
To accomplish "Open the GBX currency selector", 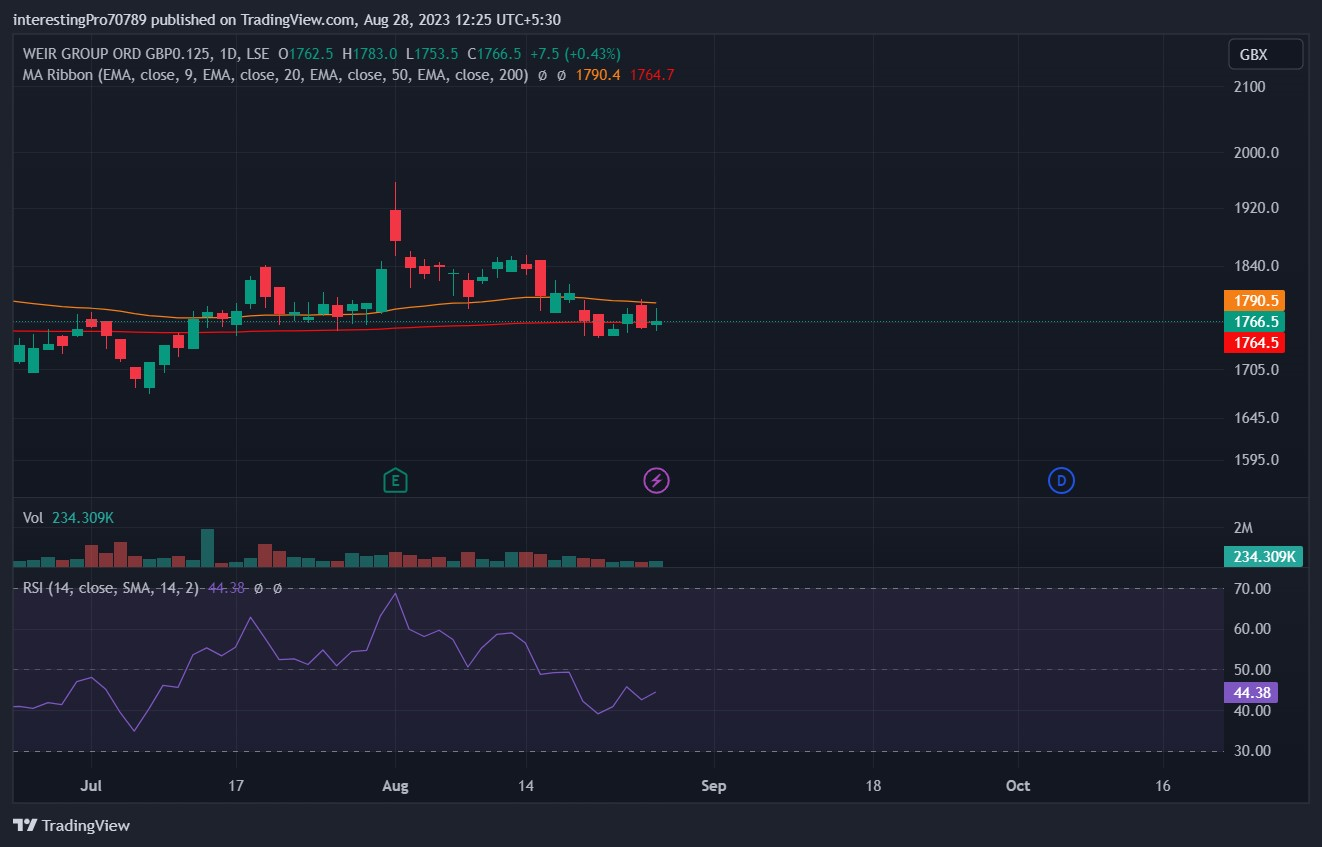I will click(1266, 54).
